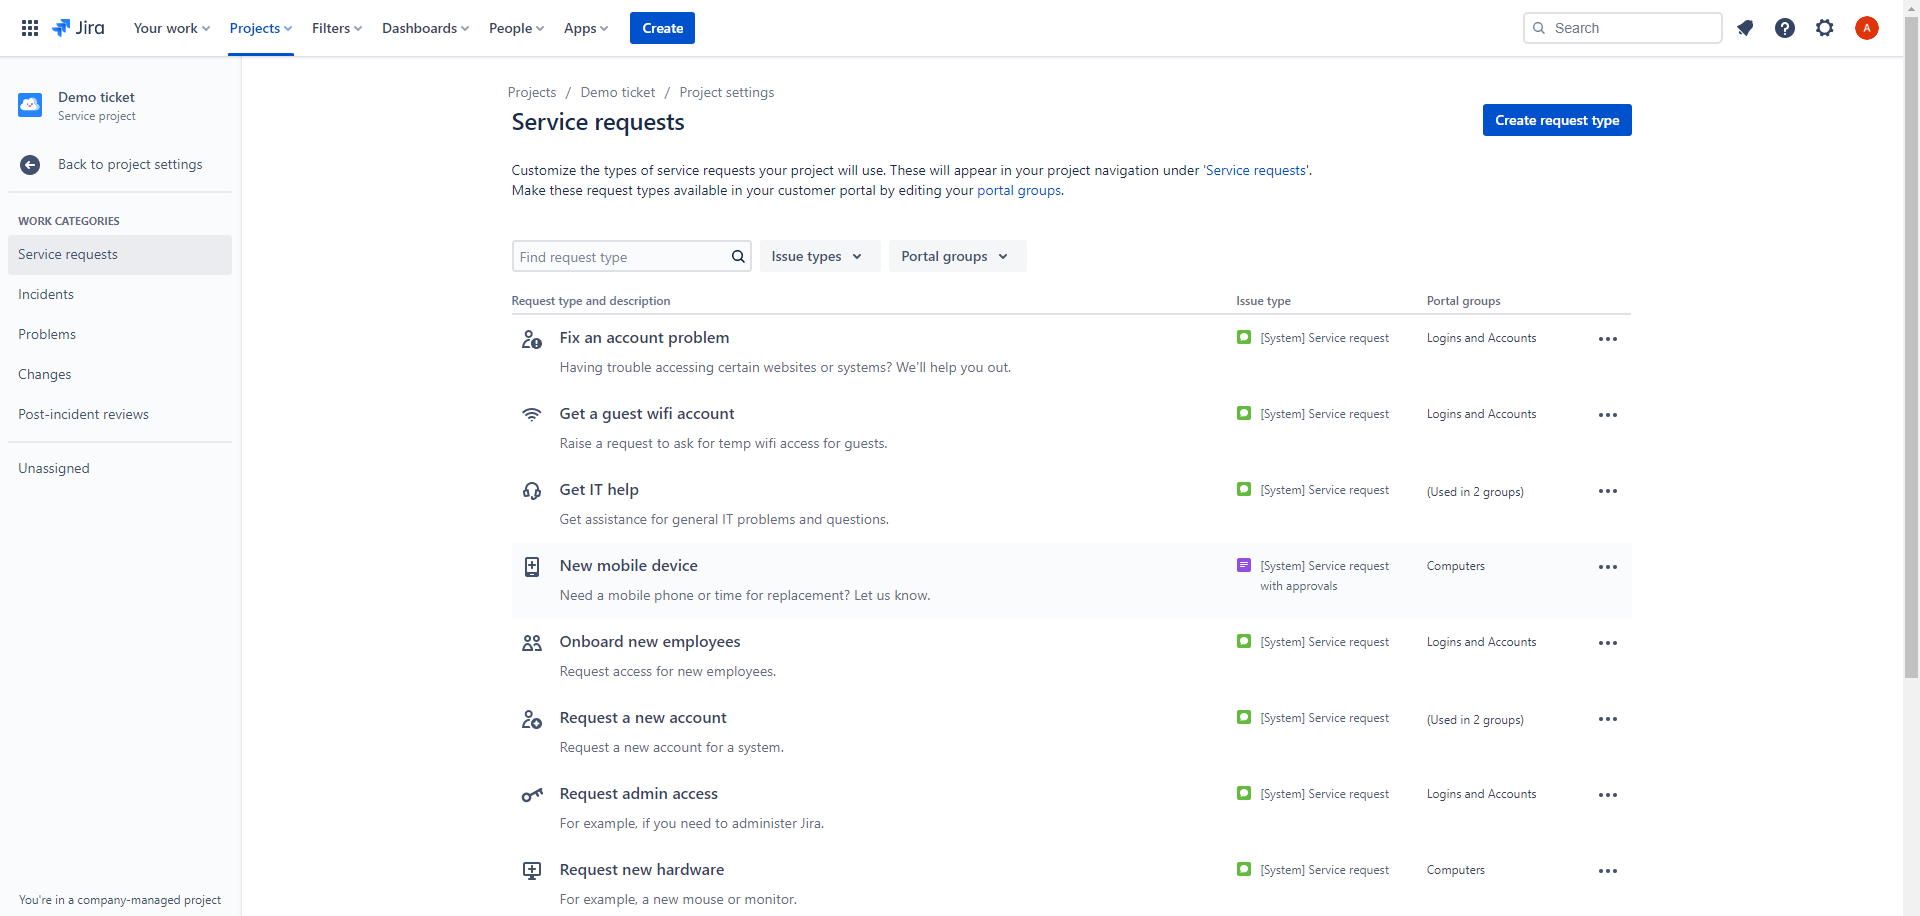Open Jira settings gear

1825,28
